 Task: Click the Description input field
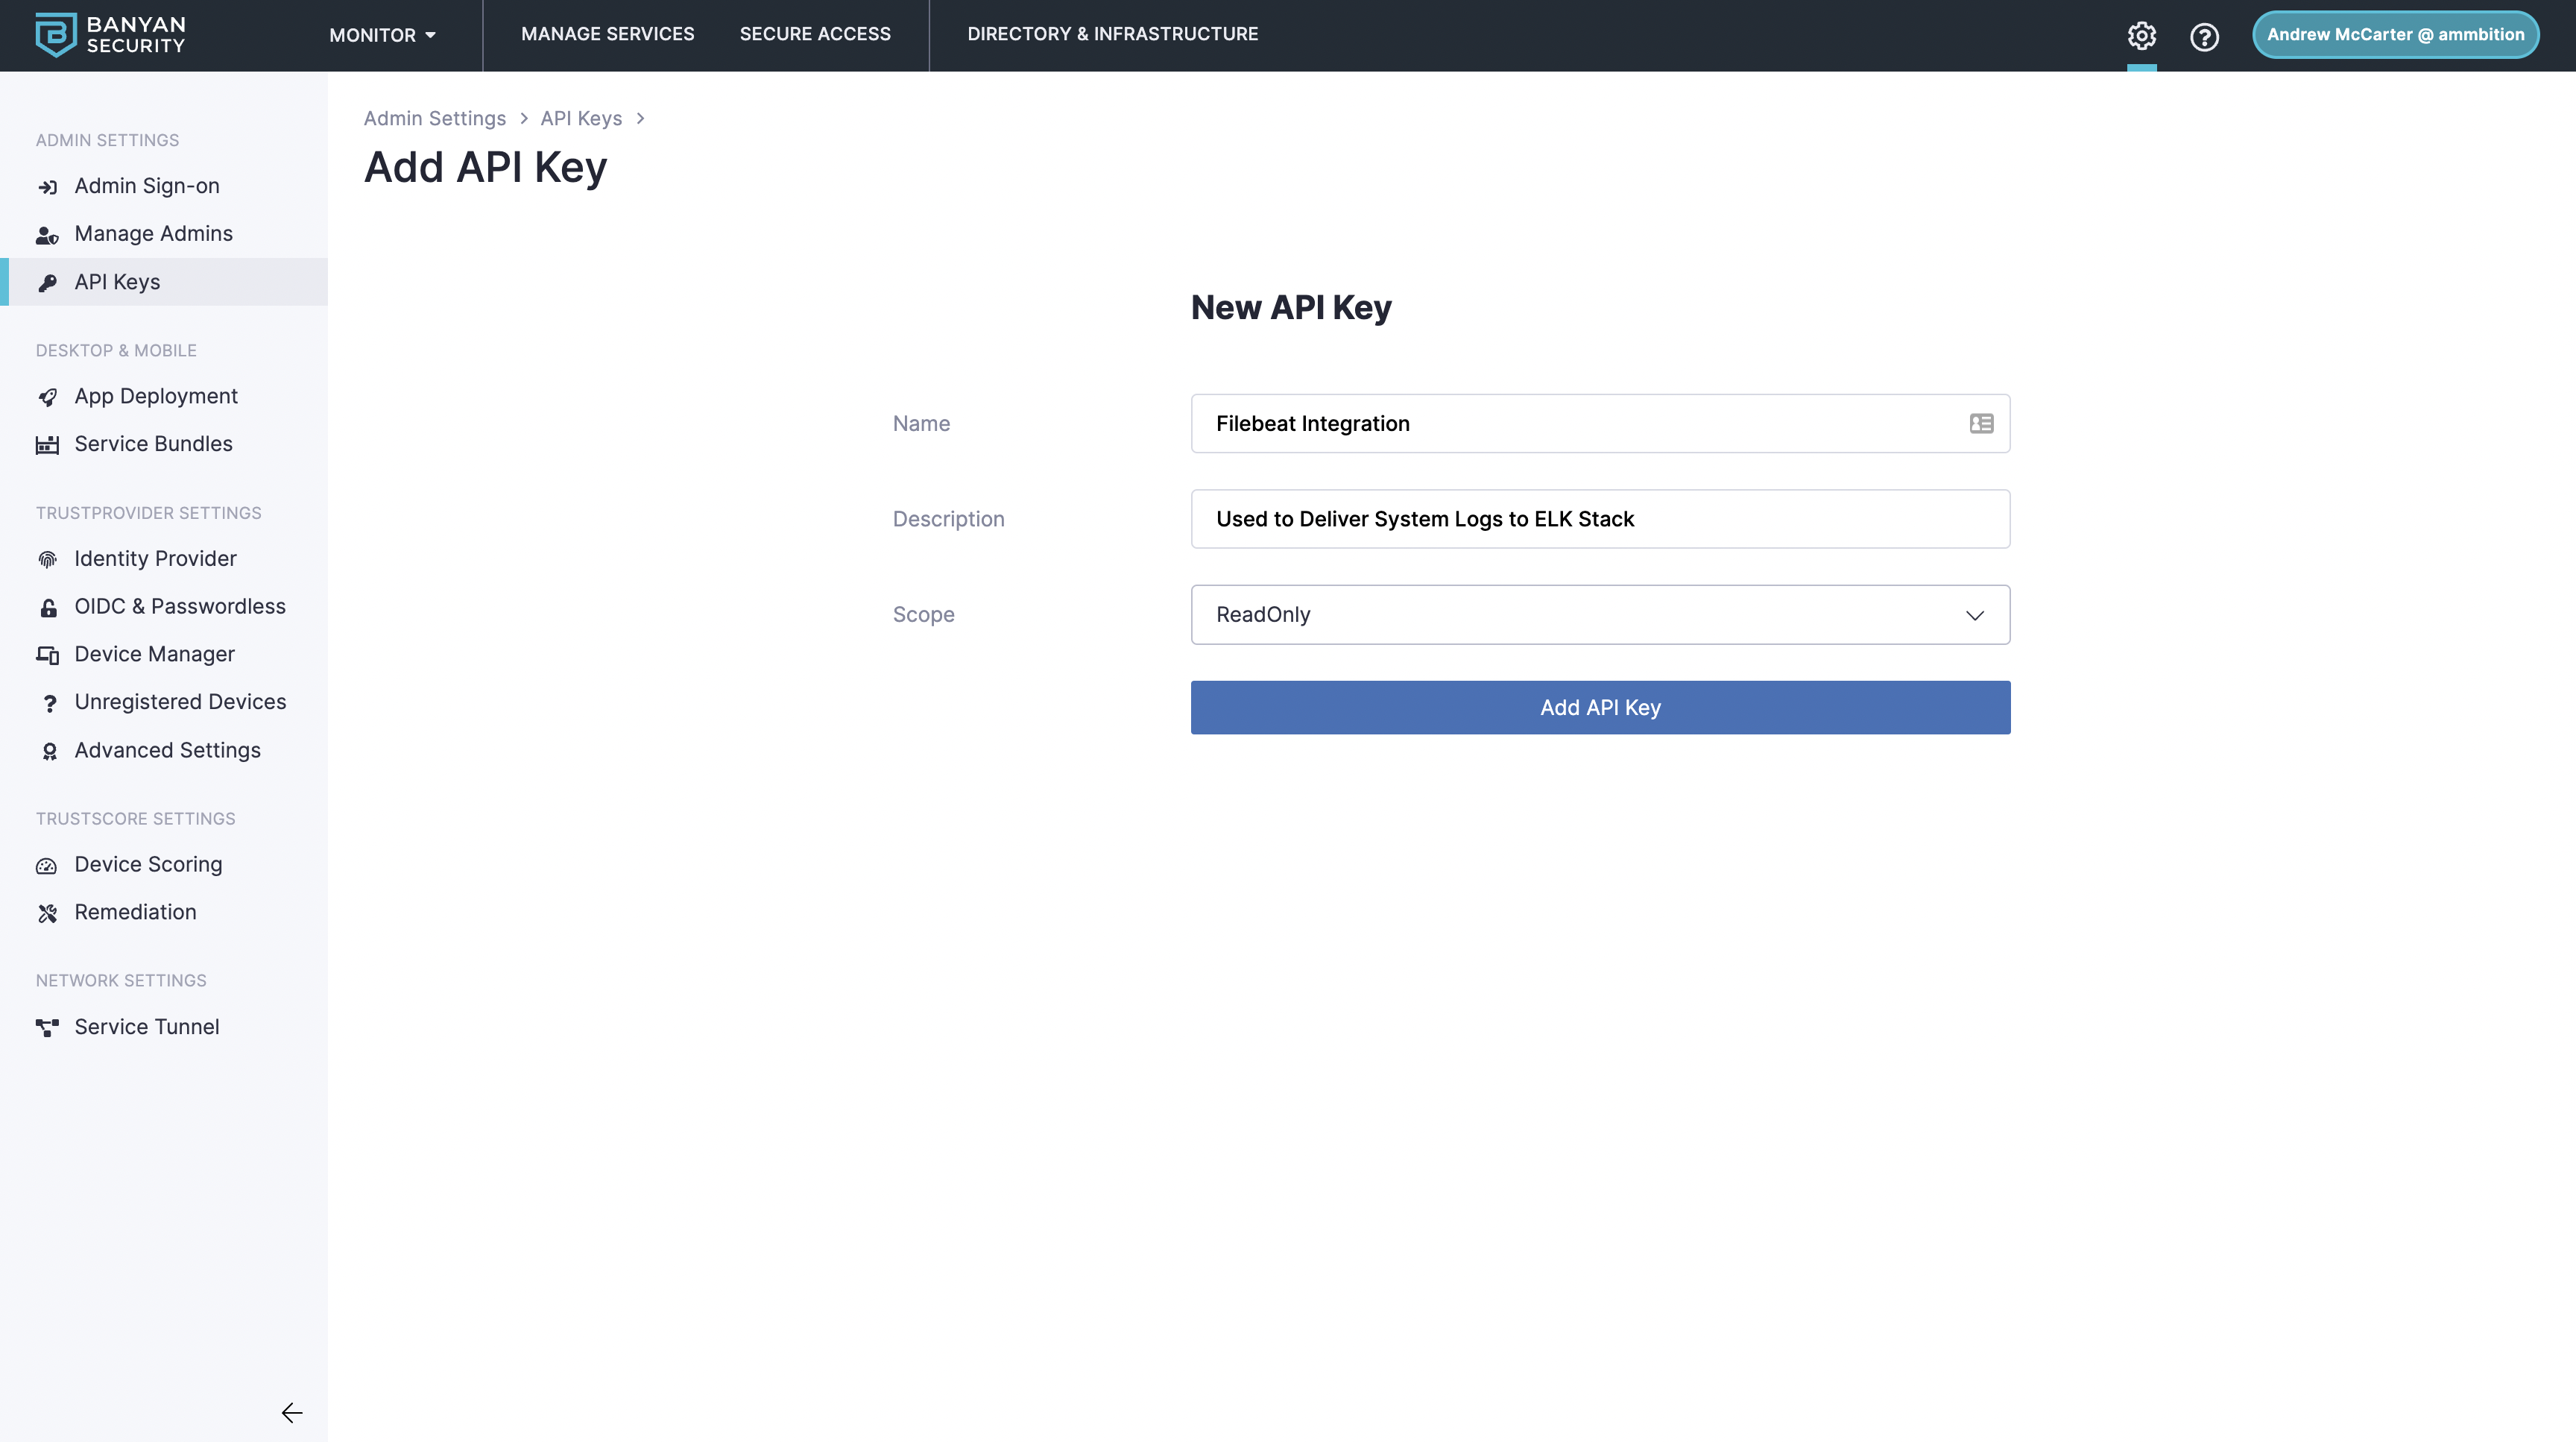pos(1600,519)
